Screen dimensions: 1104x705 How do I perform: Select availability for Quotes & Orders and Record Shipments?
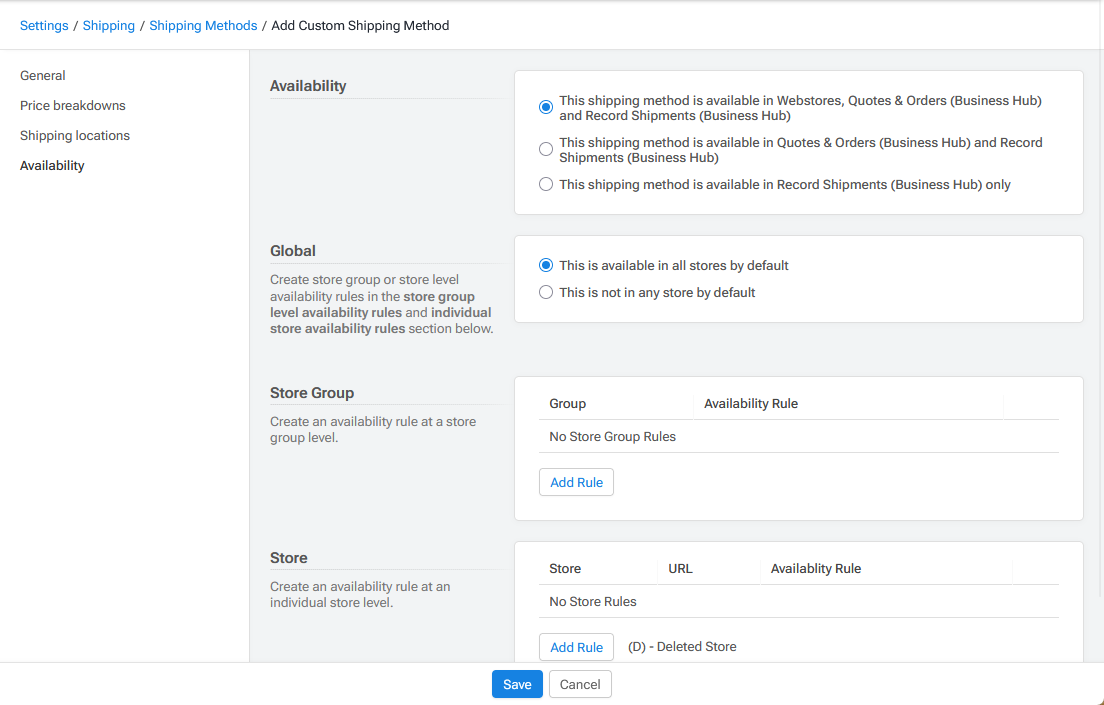546,148
